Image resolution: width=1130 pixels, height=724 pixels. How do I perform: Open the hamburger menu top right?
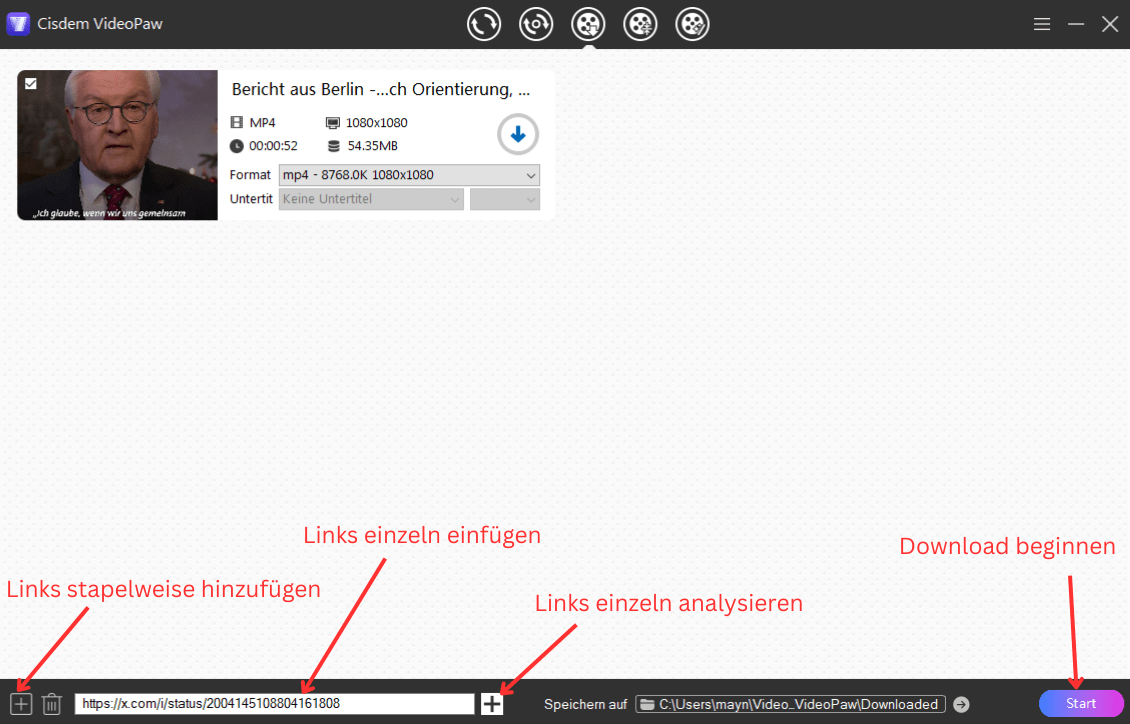point(1042,23)
